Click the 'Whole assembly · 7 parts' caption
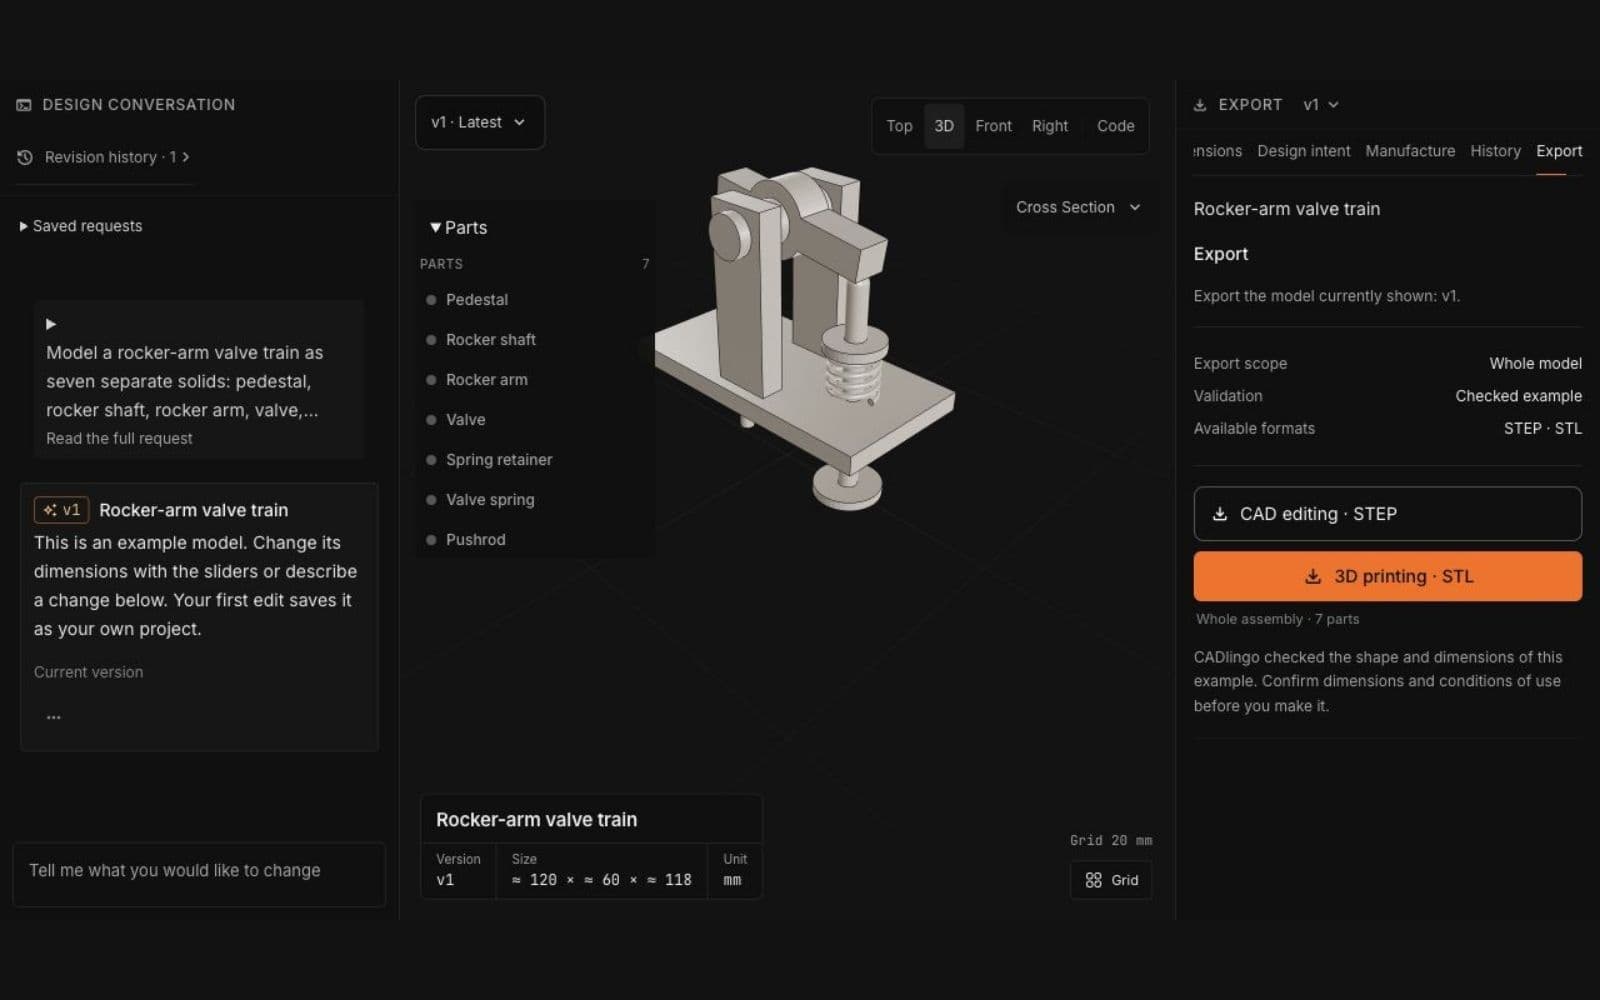 pos(1277,619)
